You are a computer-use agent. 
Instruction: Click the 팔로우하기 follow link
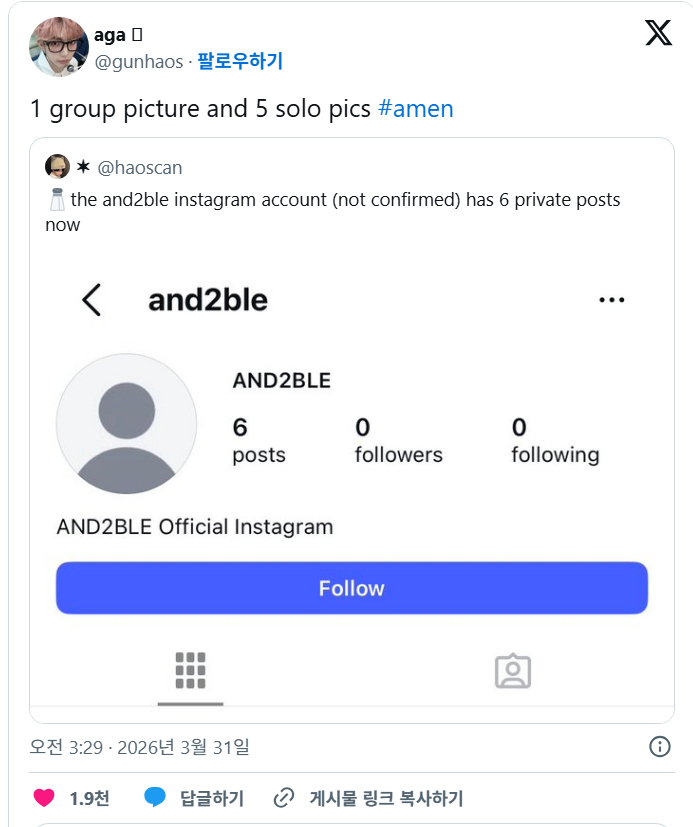pyautogui.click(x=240, y=61)
